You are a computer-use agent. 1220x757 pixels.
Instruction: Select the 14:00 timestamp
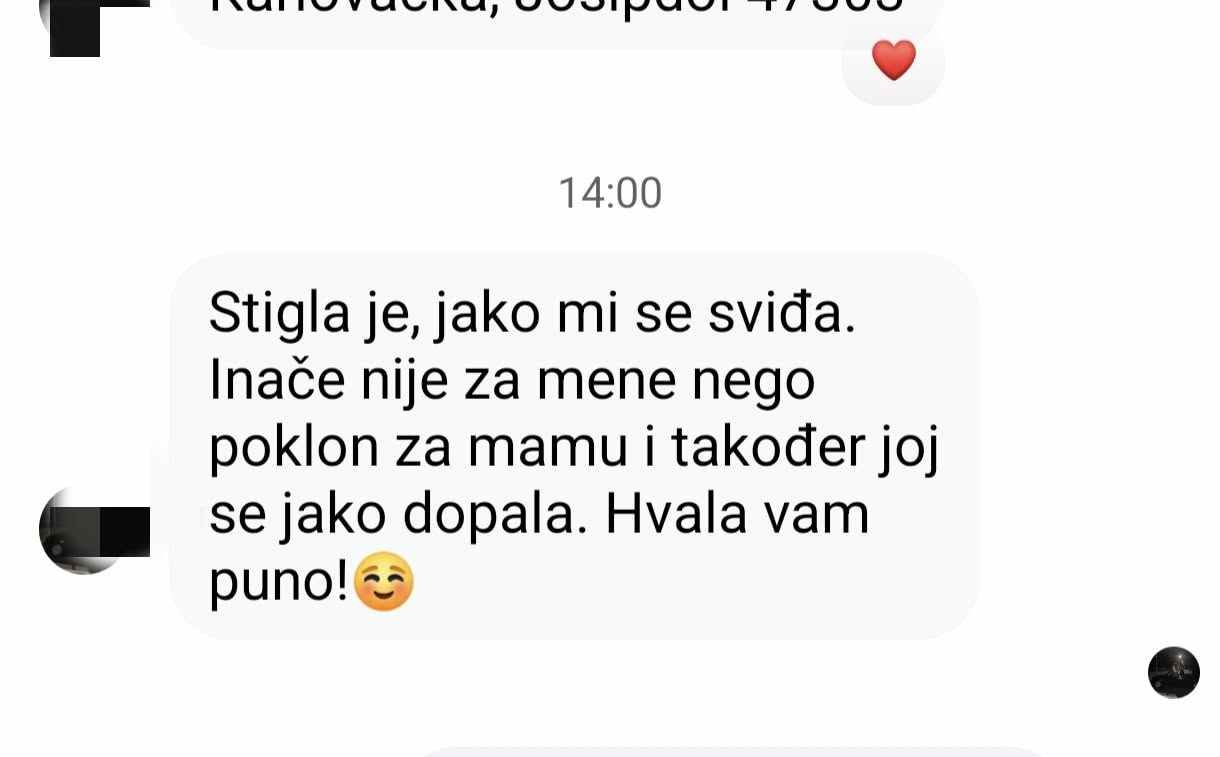(610, 193)
